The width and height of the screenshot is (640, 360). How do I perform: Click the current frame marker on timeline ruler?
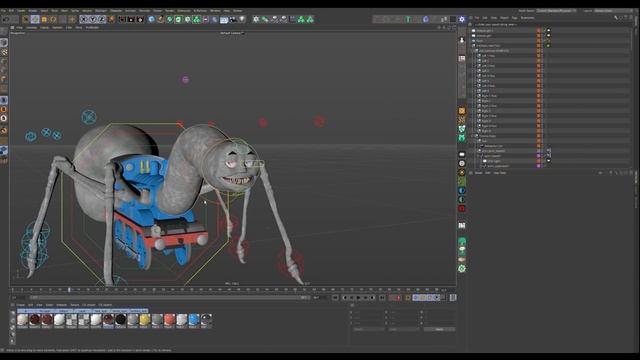[69, 290]
